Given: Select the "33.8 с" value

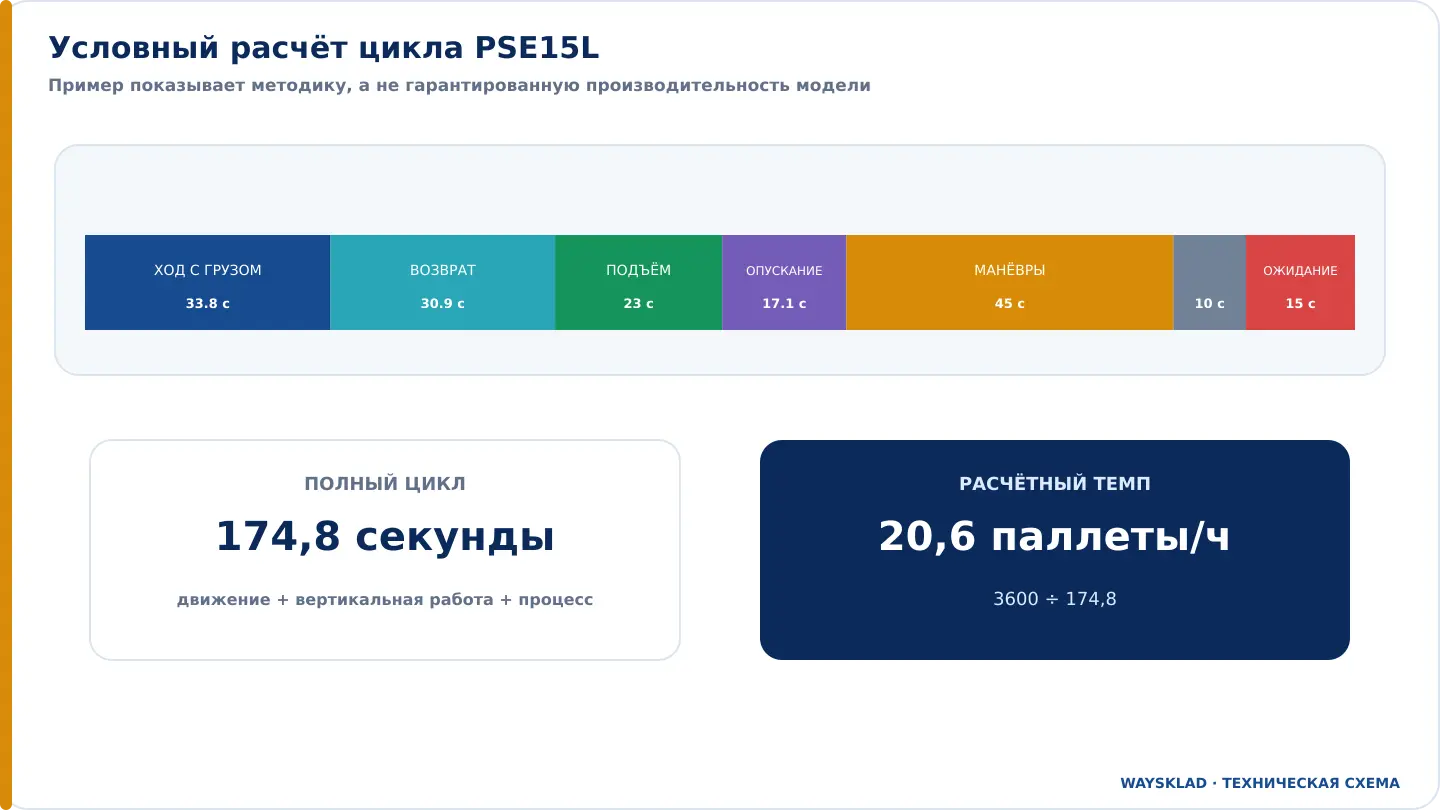Looking at the screenshot, I should pos(208,304).
